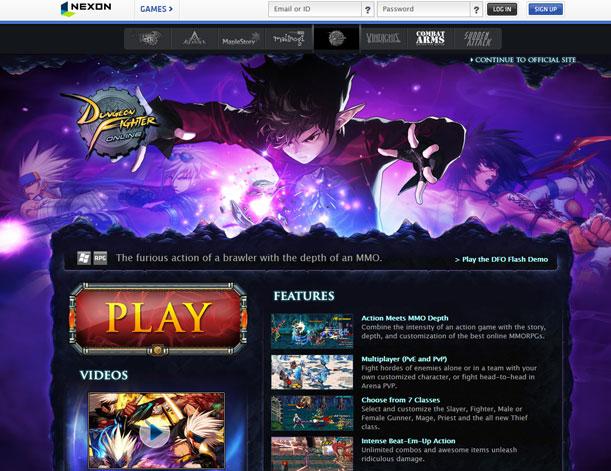This screenshot has height=471, width=611.
Task: Select the Combat Arms game tab
Action: coord(431,38)
